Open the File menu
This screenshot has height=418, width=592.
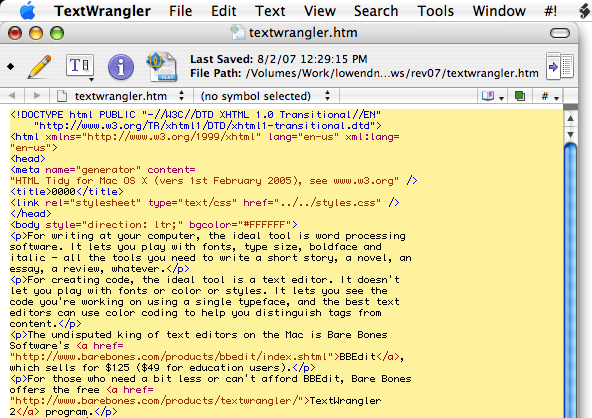click(180, 11)
